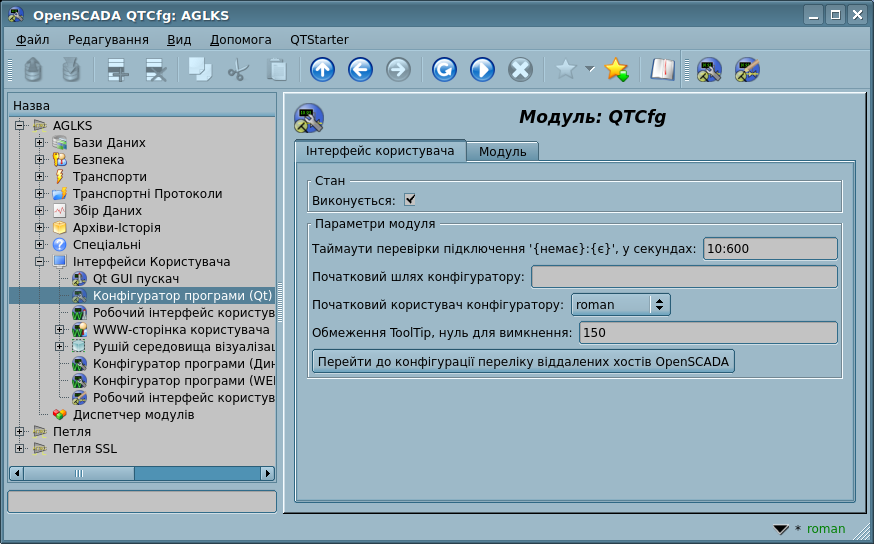Click the Back arrow toolbar icon
This screenshot has width=874, height=544.
(360, 69)
